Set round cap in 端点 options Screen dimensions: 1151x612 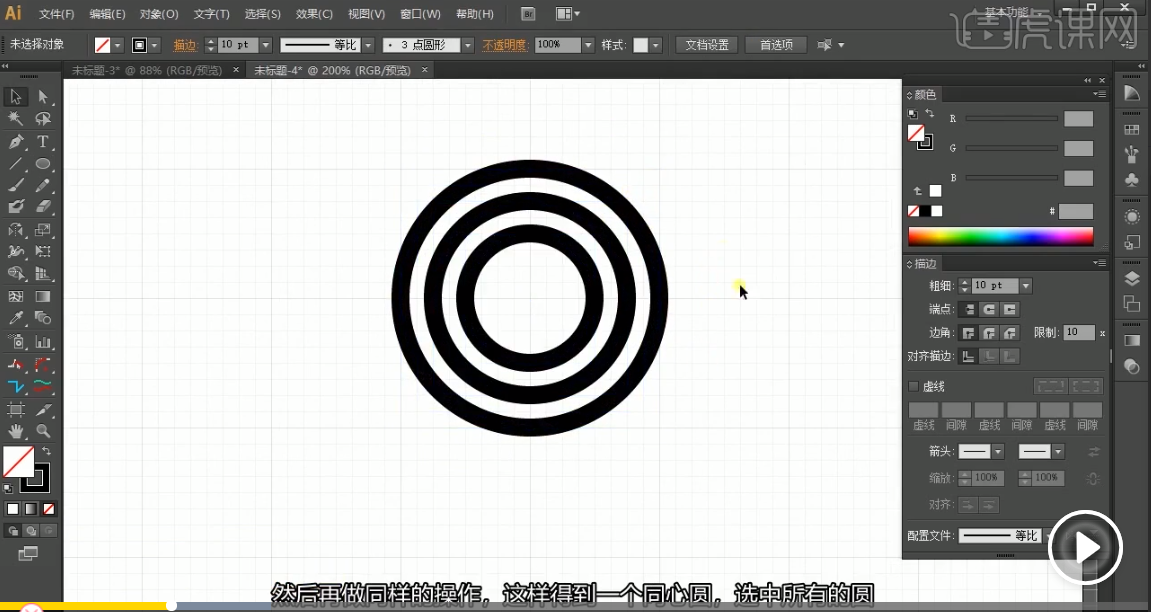pos(988,310)
